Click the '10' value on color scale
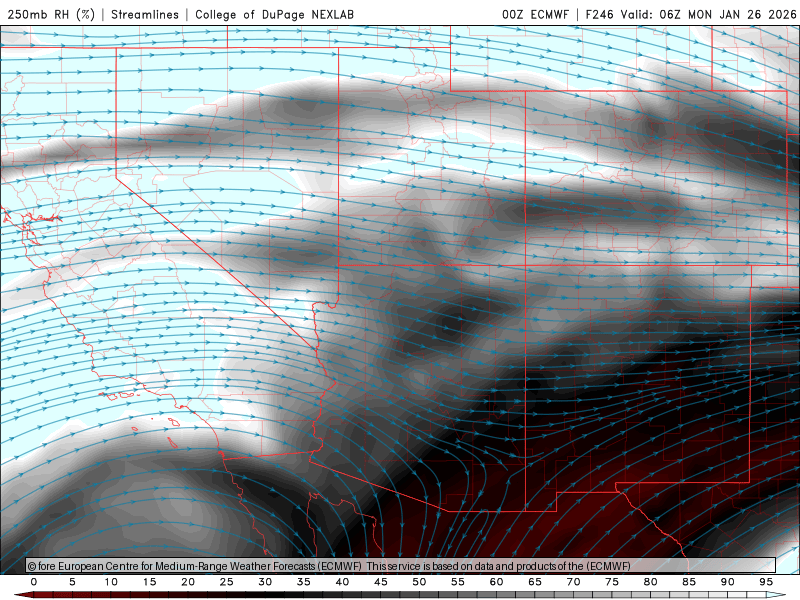The image size is (800, 600). [111, 582]
